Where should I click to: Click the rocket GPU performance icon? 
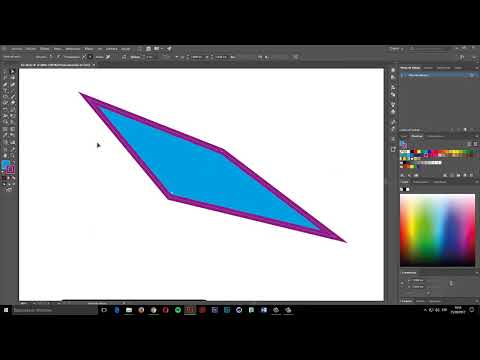[x=169, y=49]
